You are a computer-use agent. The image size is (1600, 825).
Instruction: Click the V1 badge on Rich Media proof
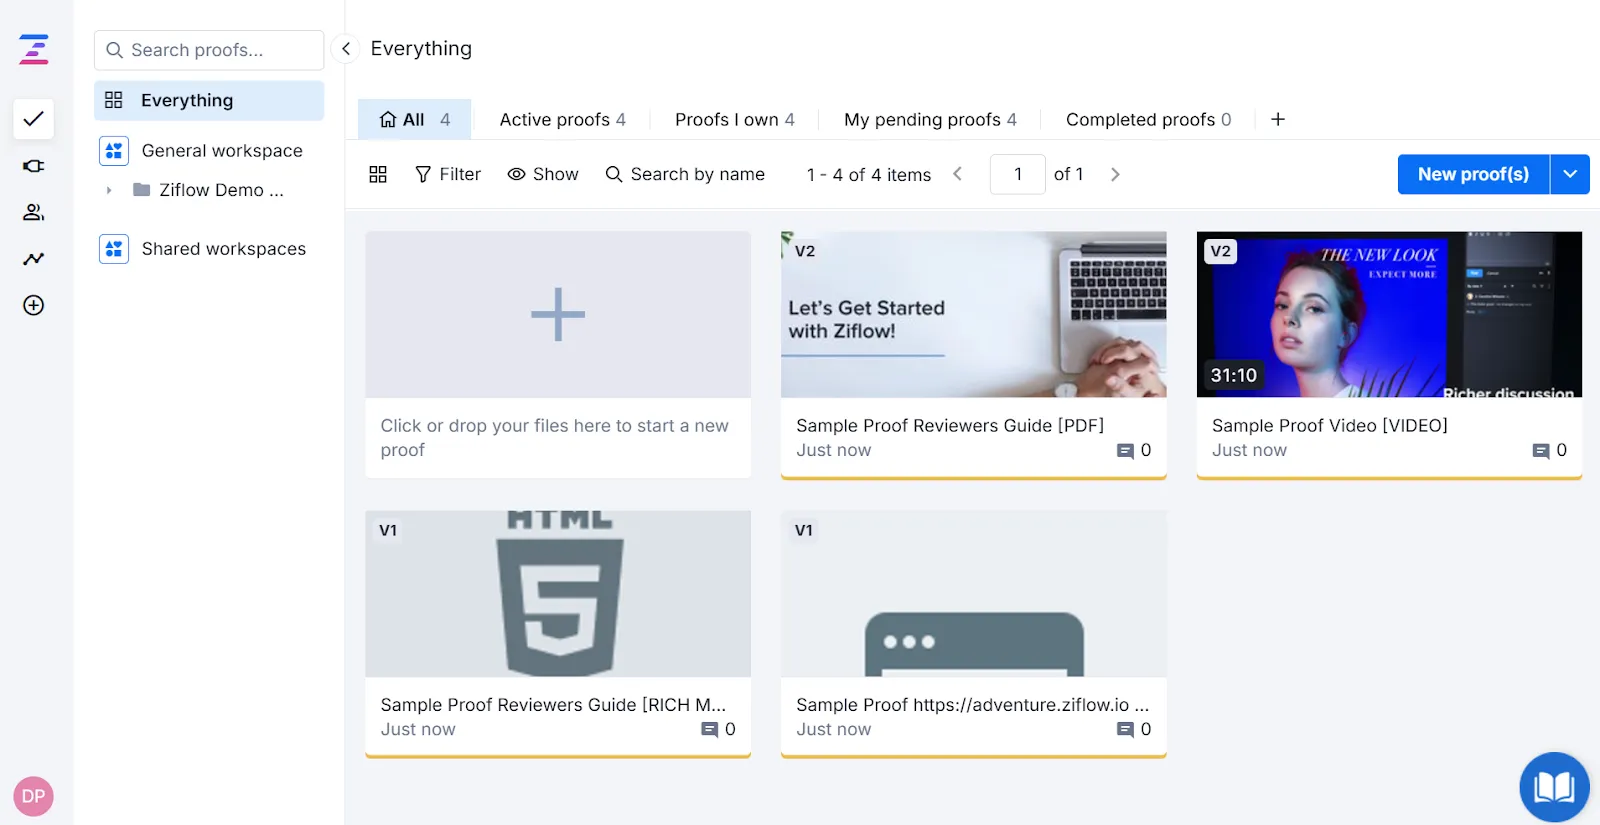(388, 530)
